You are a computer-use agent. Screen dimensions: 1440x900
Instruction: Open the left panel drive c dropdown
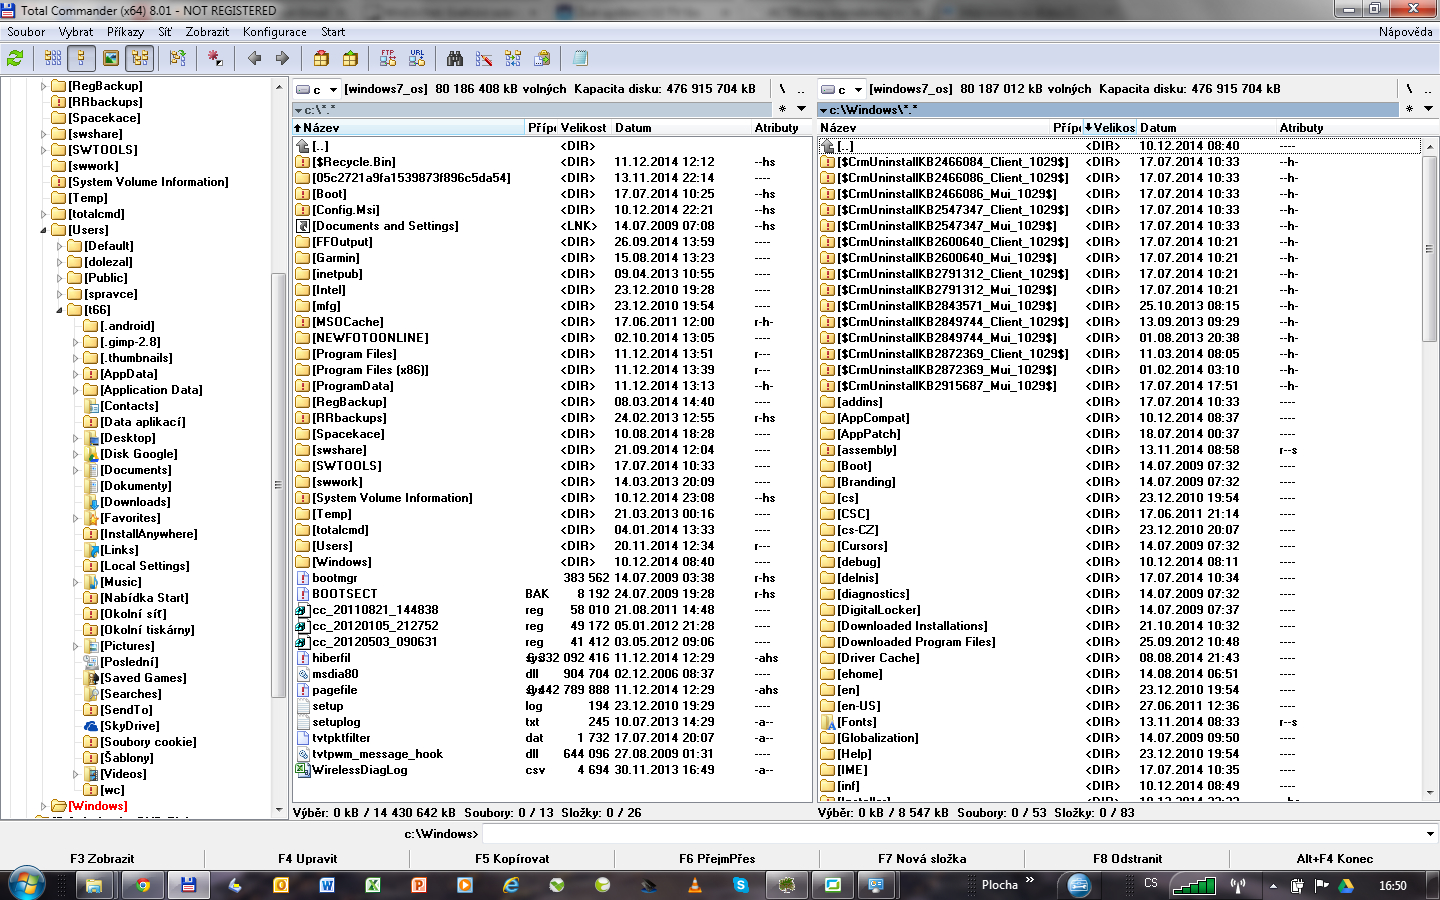318,89
